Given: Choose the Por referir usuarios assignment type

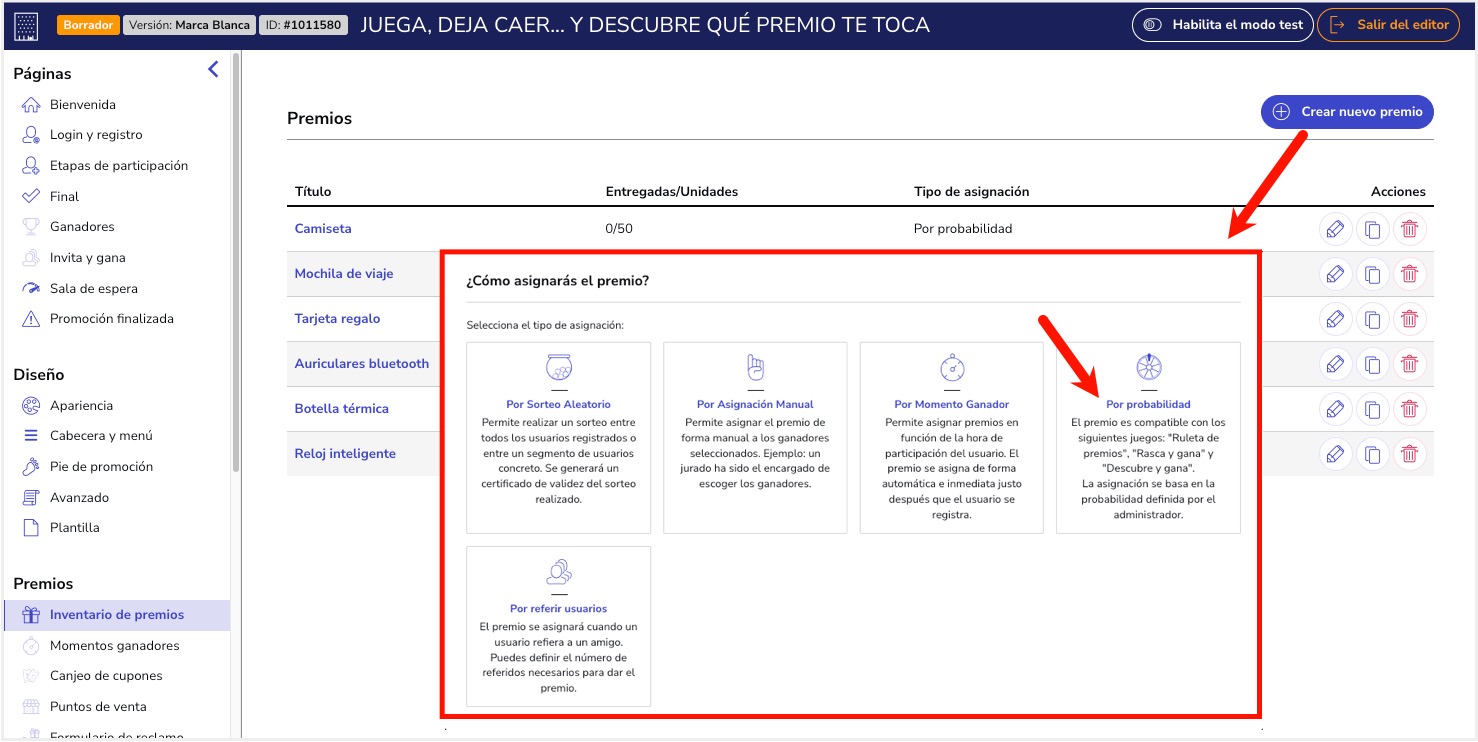Looking at the screenshot, I should coord(558,625).
